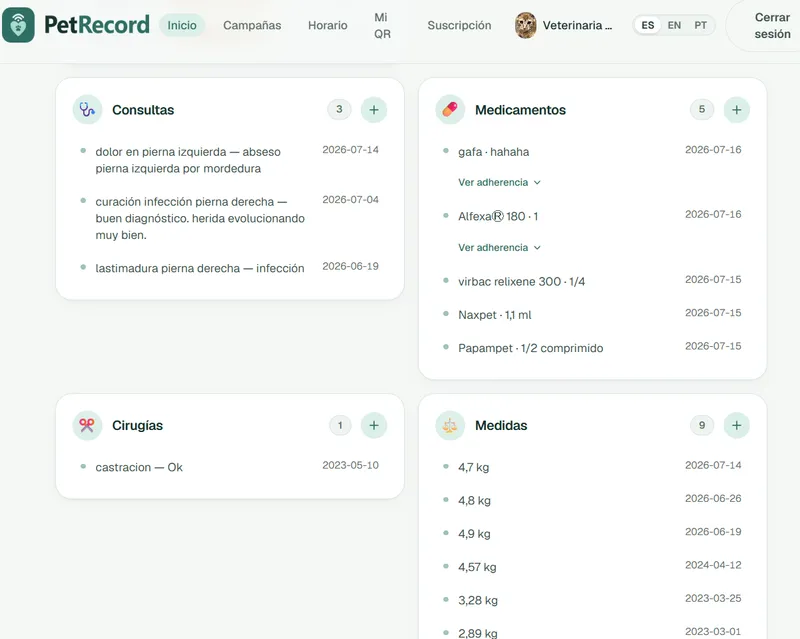The image size is (800, 639).
Task: Open the Campañas tab
Action: pyautogui.click(x=252, y=25)
